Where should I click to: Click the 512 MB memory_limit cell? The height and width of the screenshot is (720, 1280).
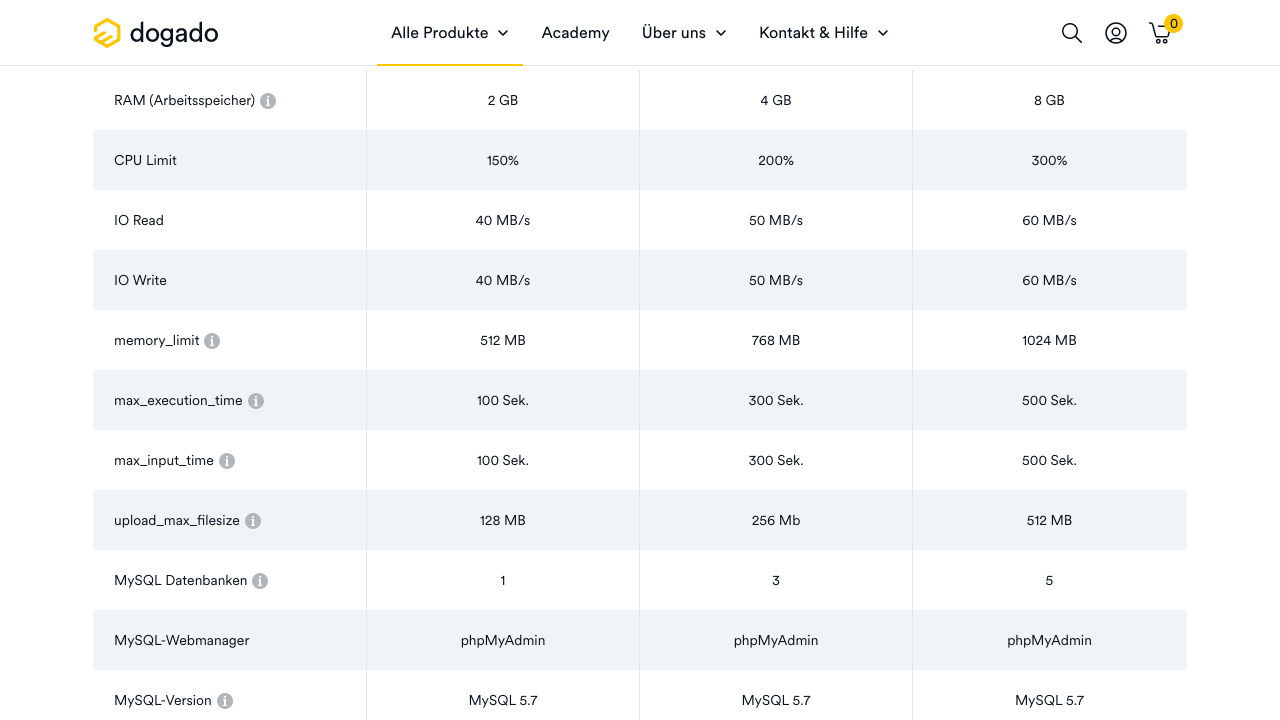503,340
